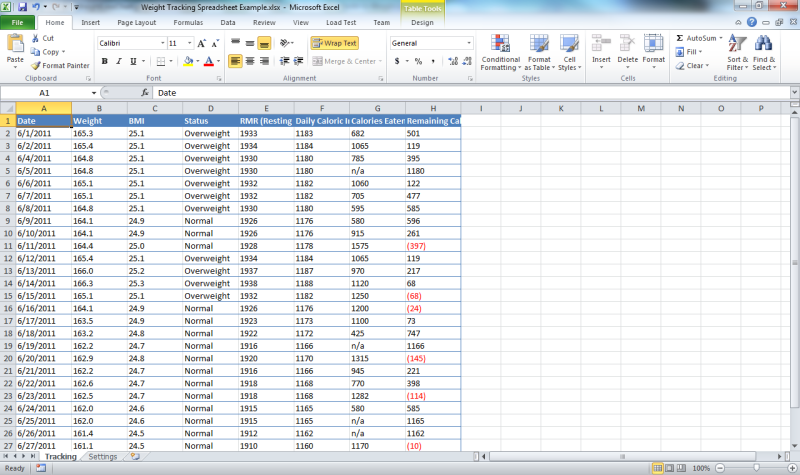Switch to the Settings sheet tab

click(x=103, y=457)
